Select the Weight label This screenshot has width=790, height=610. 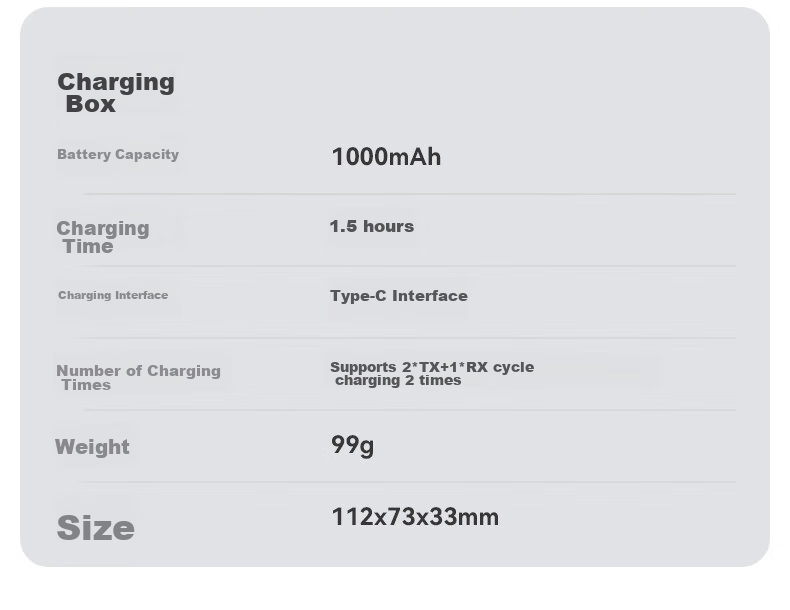click(92, 447)
